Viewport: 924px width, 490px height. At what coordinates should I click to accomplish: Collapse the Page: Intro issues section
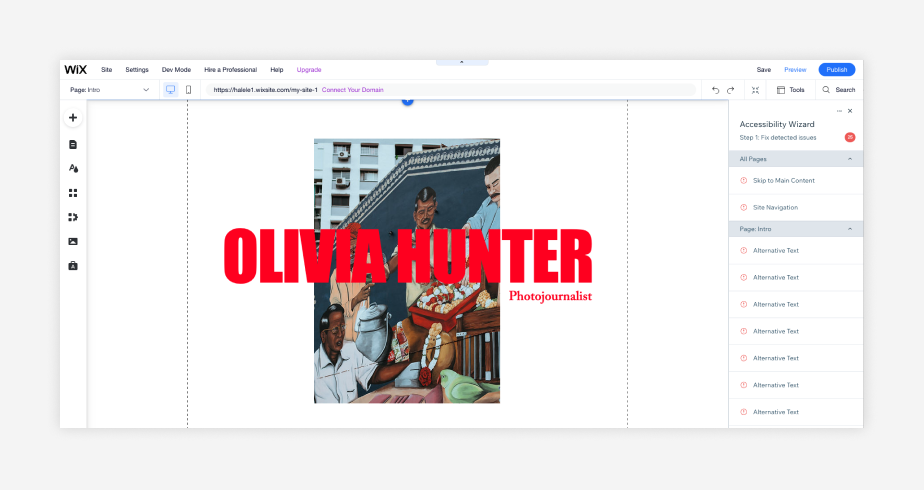(850, 229)
